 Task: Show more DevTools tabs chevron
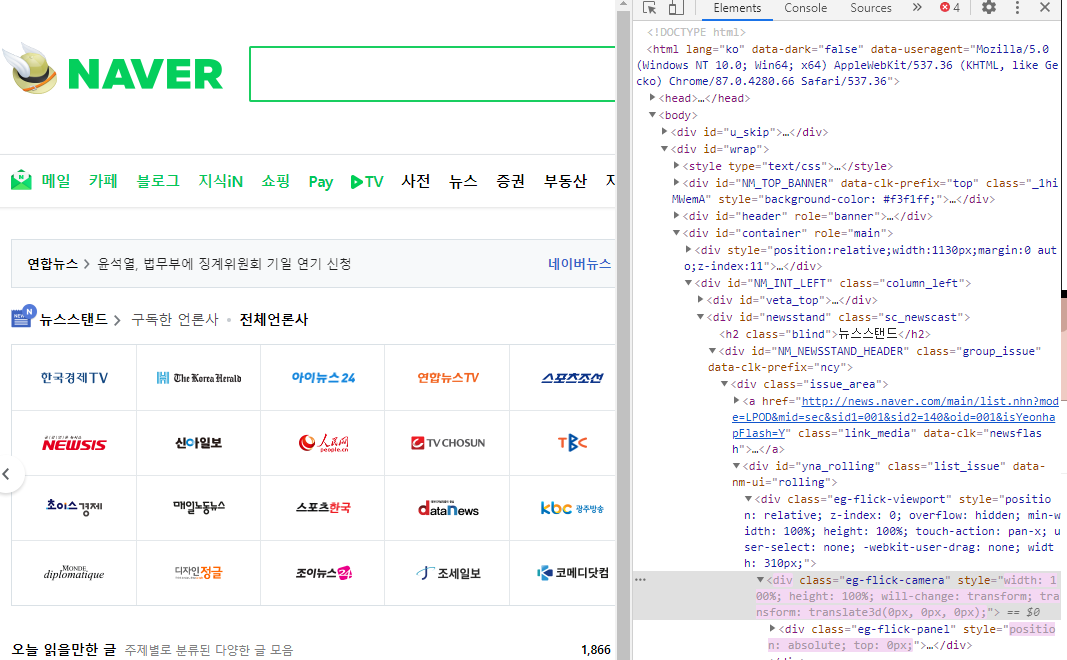[917, 8]
